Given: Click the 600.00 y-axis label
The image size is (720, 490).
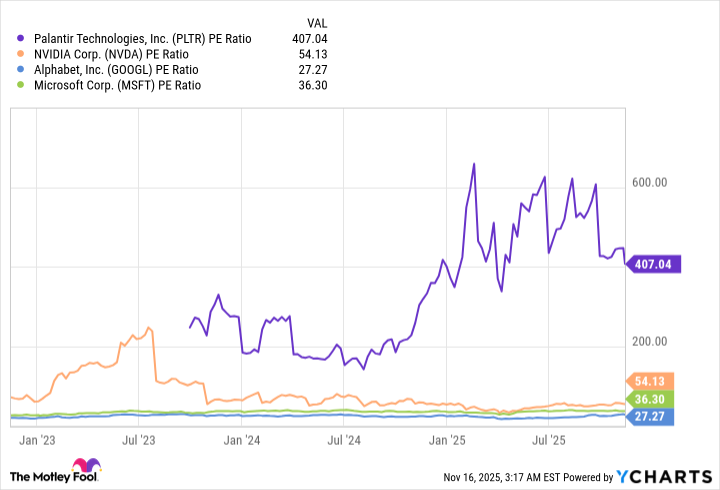Looking at the screenshot, I should click(649, 182).
